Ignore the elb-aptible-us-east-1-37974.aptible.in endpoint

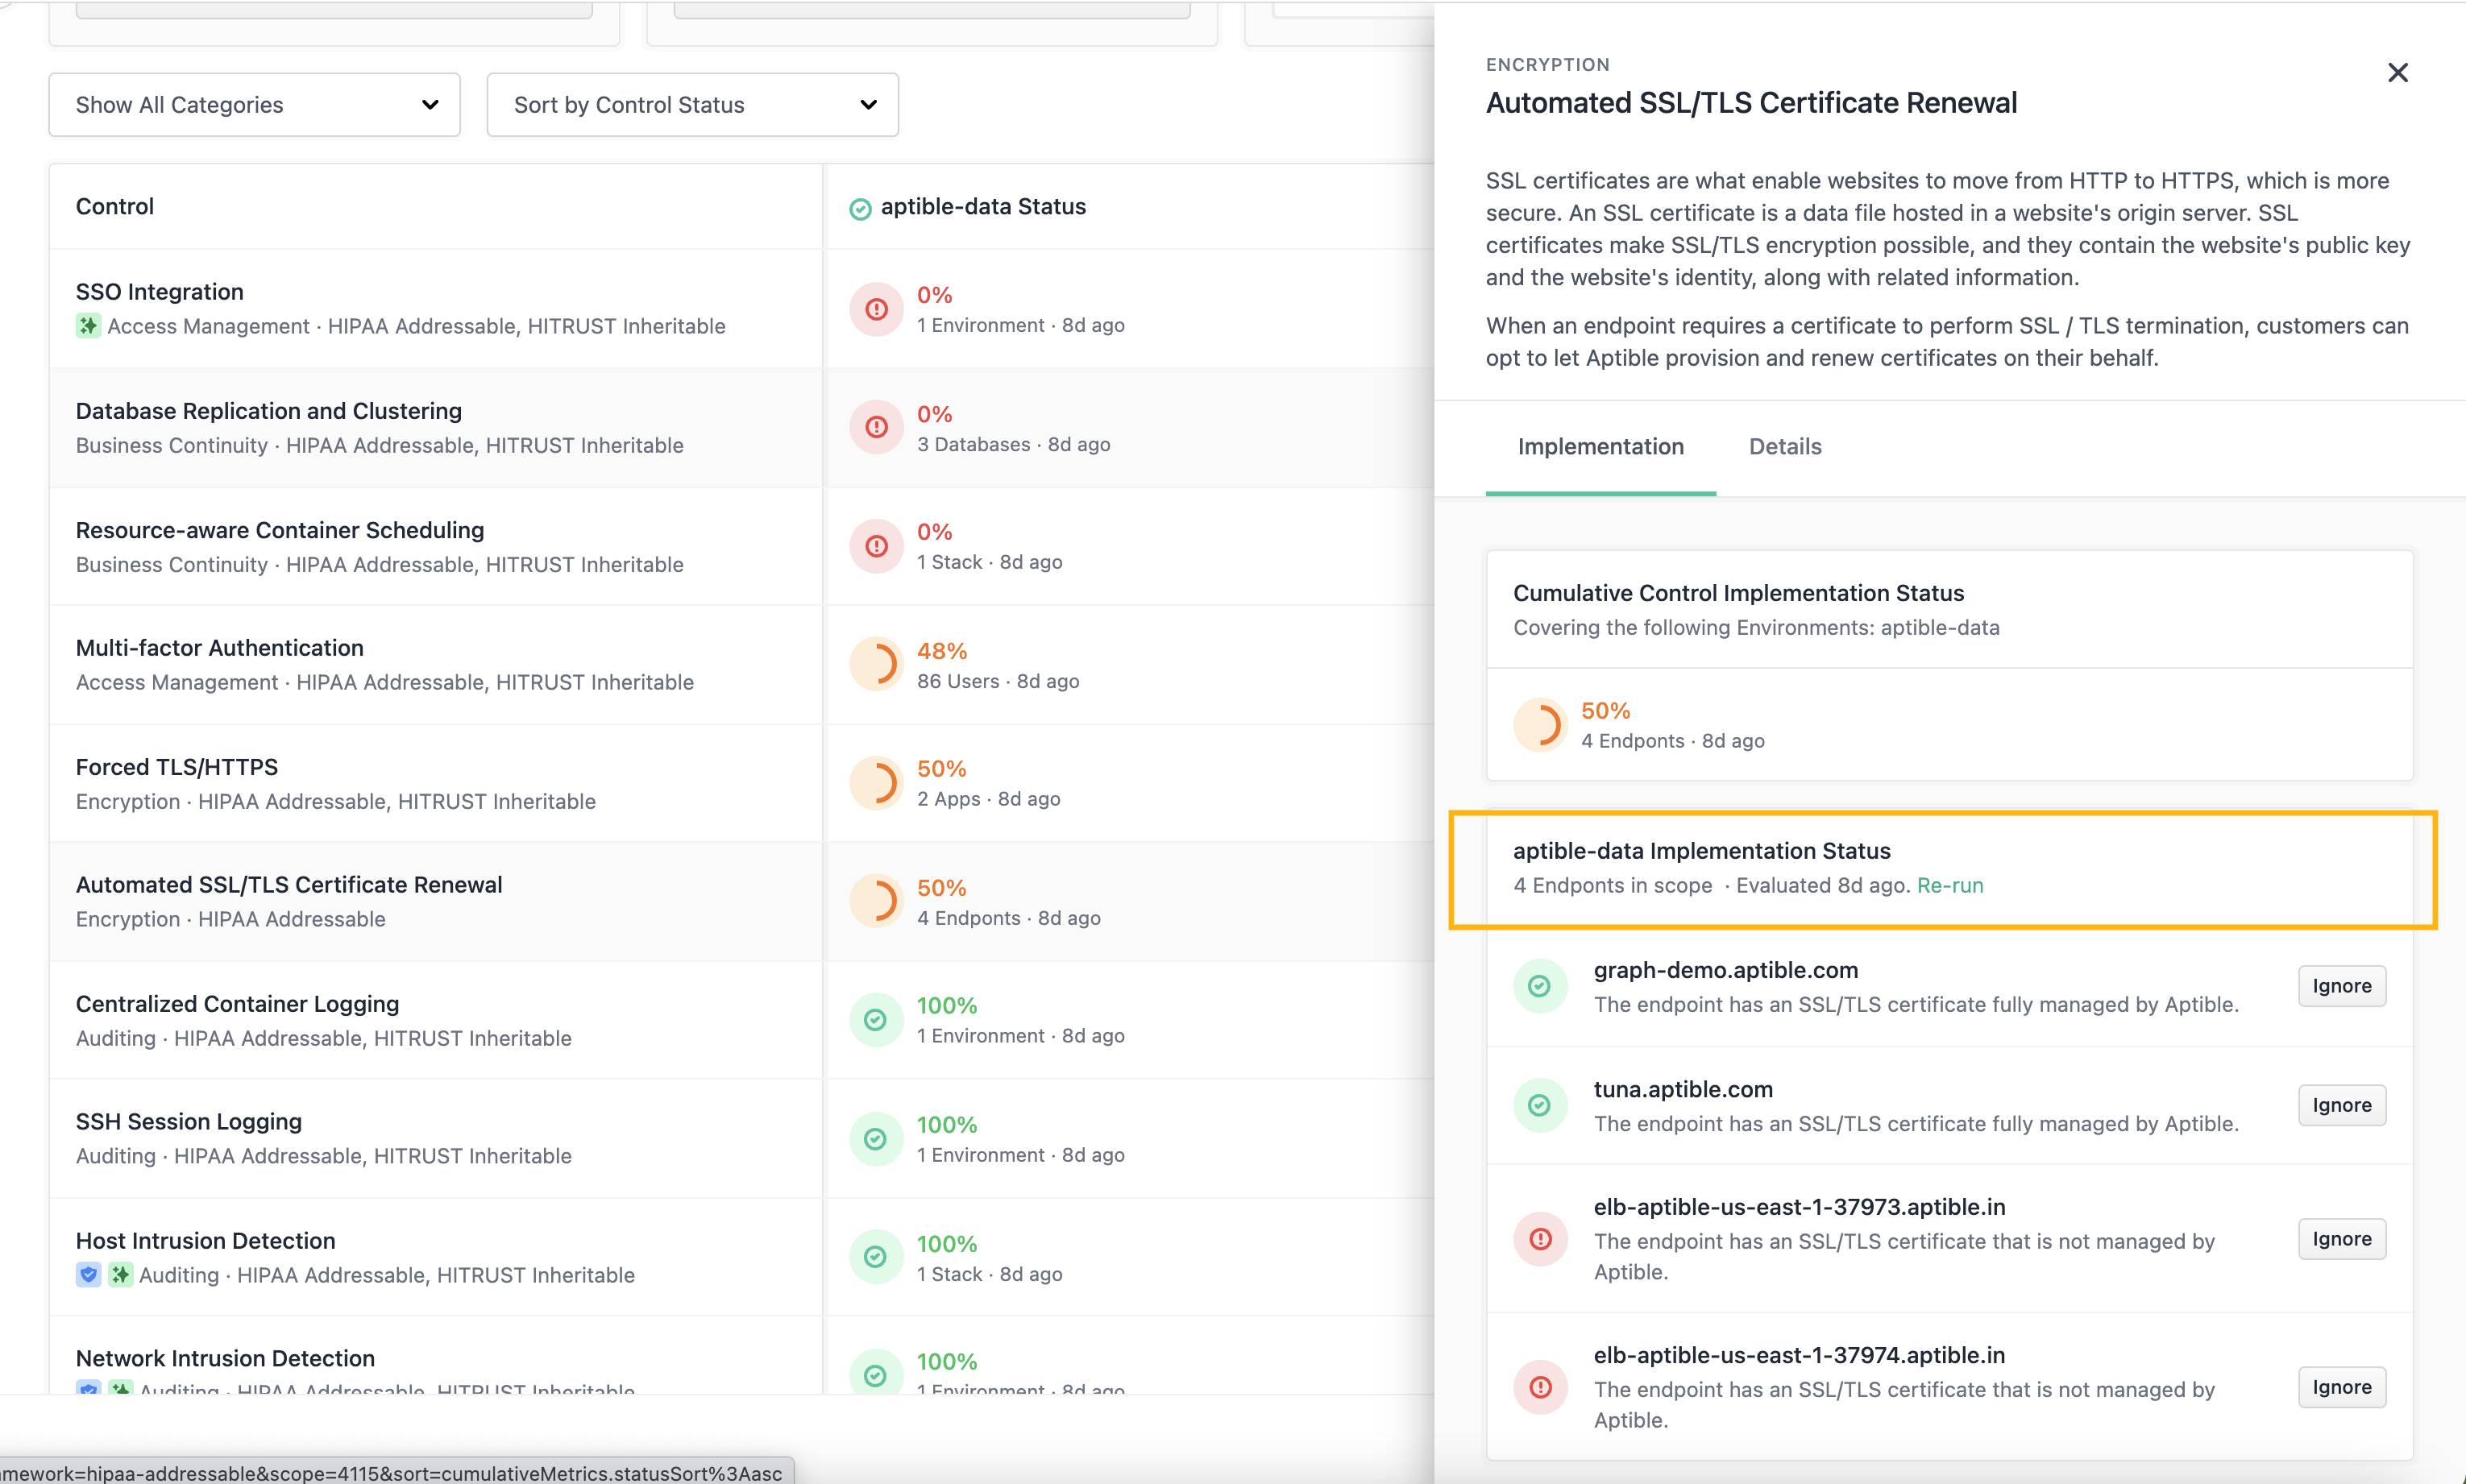2341,1387
